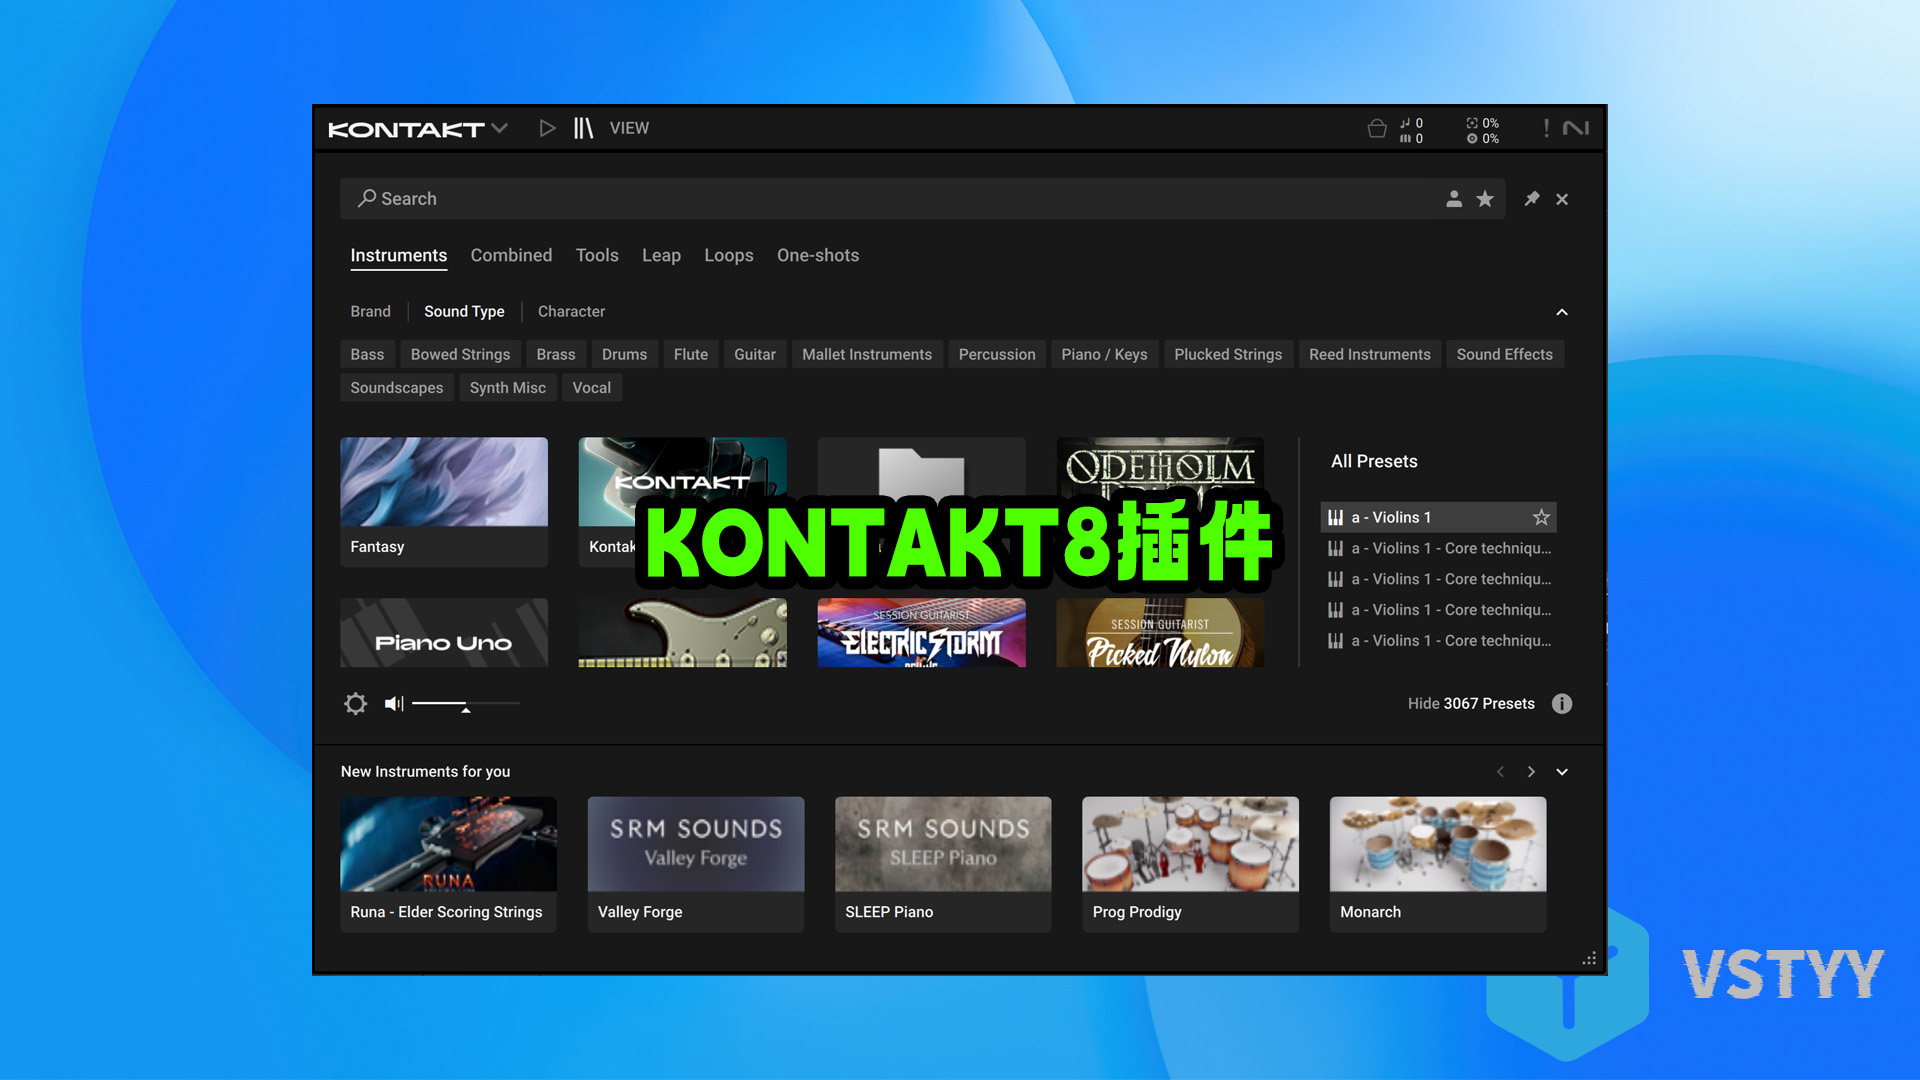Click the speaker icon near the volume slider
The image size is (1920, 1080).
click(x=393, y=703)
